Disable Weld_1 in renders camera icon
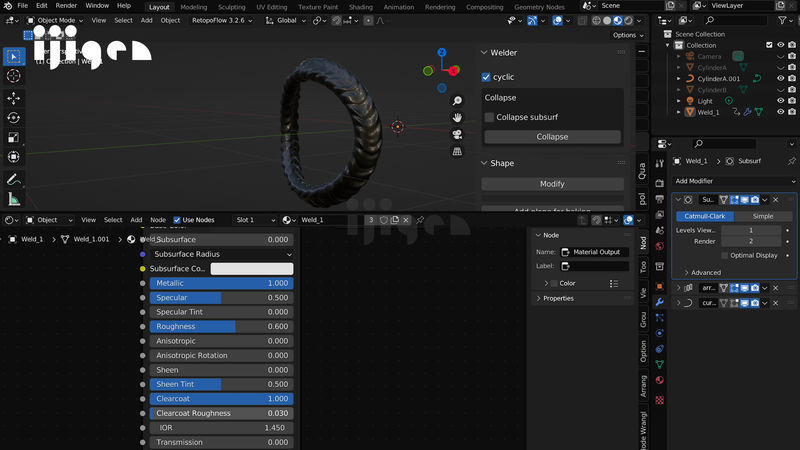The height and width of the screenshot is (450, 800). click(791, 112)
